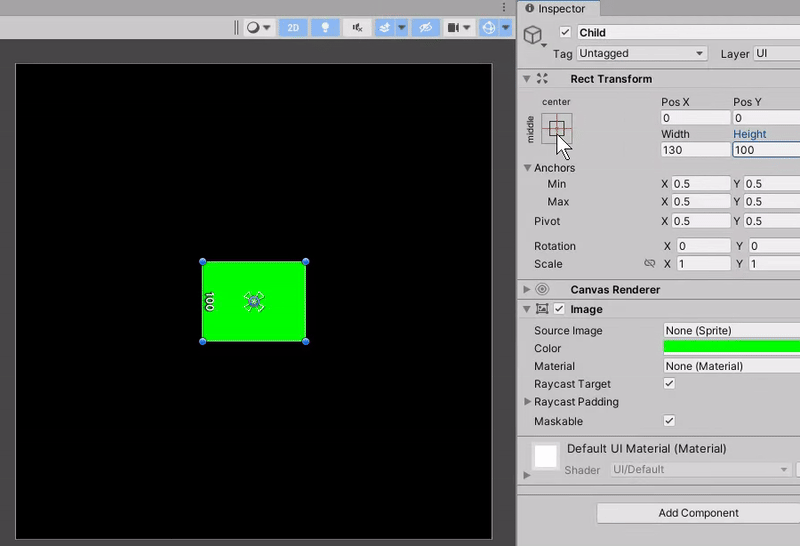The height and width of the screenshot is (546, 800).
Task: Click the pivot gizmo in the green rect
Action: 254,302
